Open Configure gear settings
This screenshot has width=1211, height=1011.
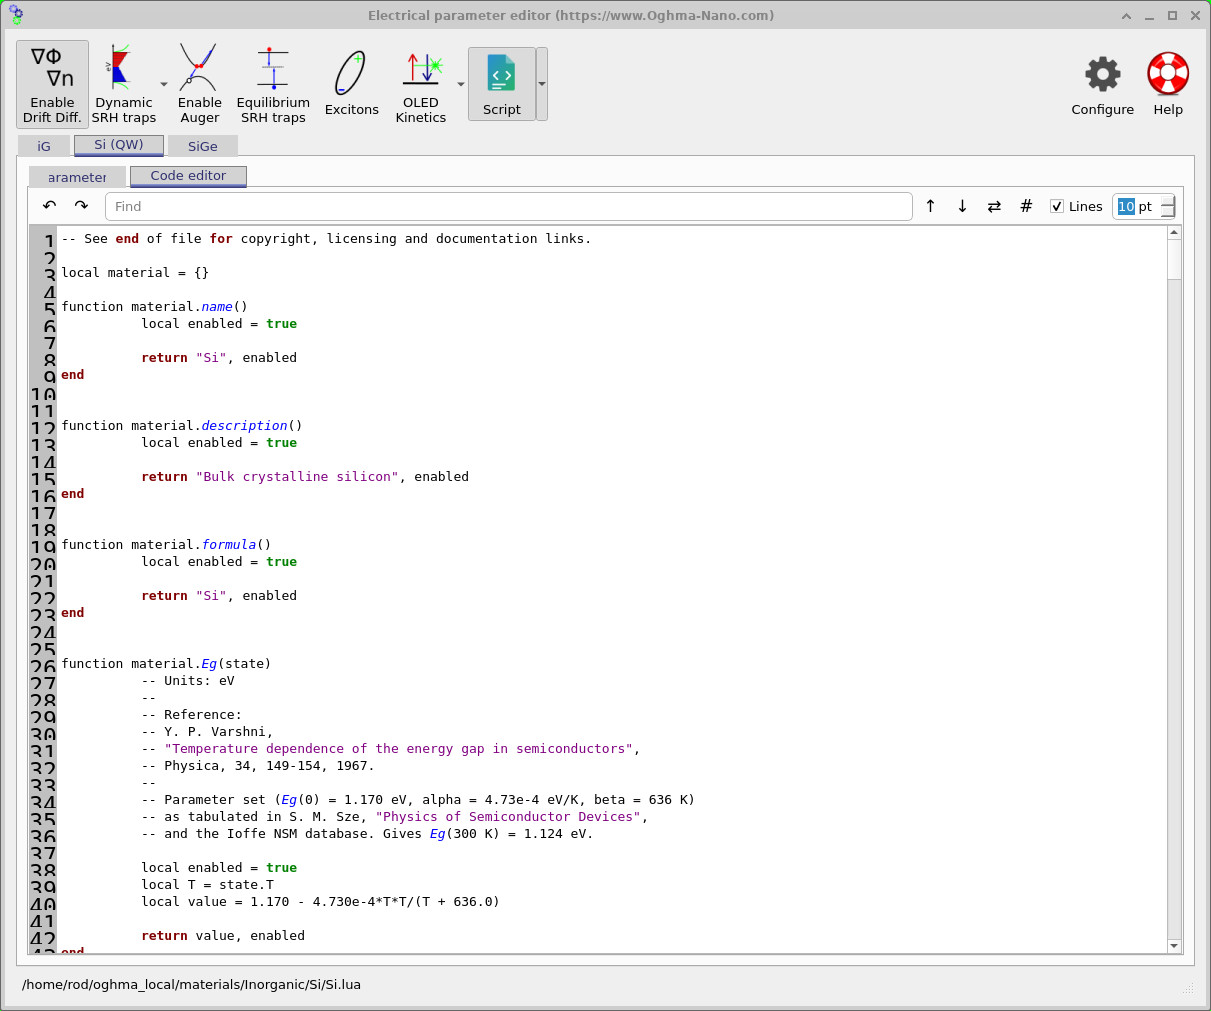click(x=1102, y=84)
